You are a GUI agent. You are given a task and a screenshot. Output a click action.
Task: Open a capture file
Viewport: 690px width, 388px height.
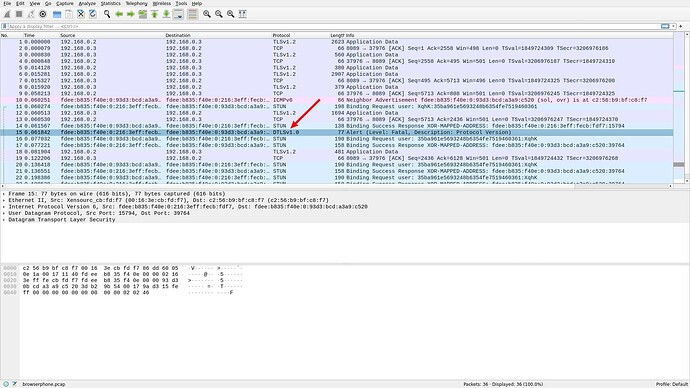(57, 14)
